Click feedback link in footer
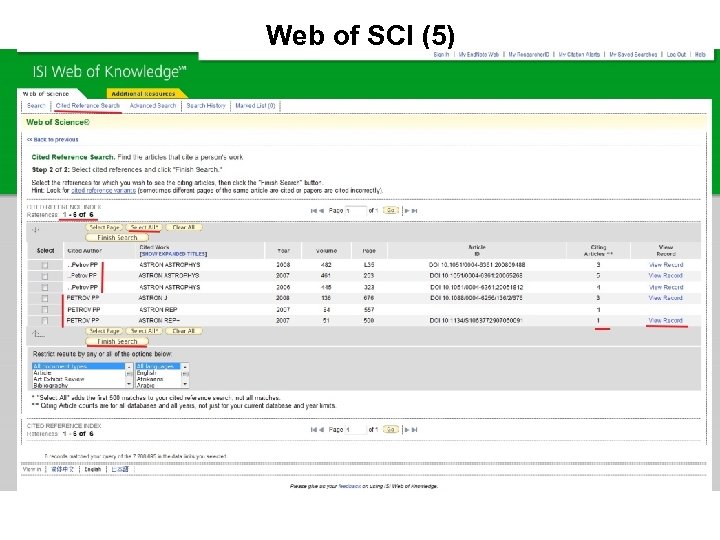The image size is (720, 540). 349,486
